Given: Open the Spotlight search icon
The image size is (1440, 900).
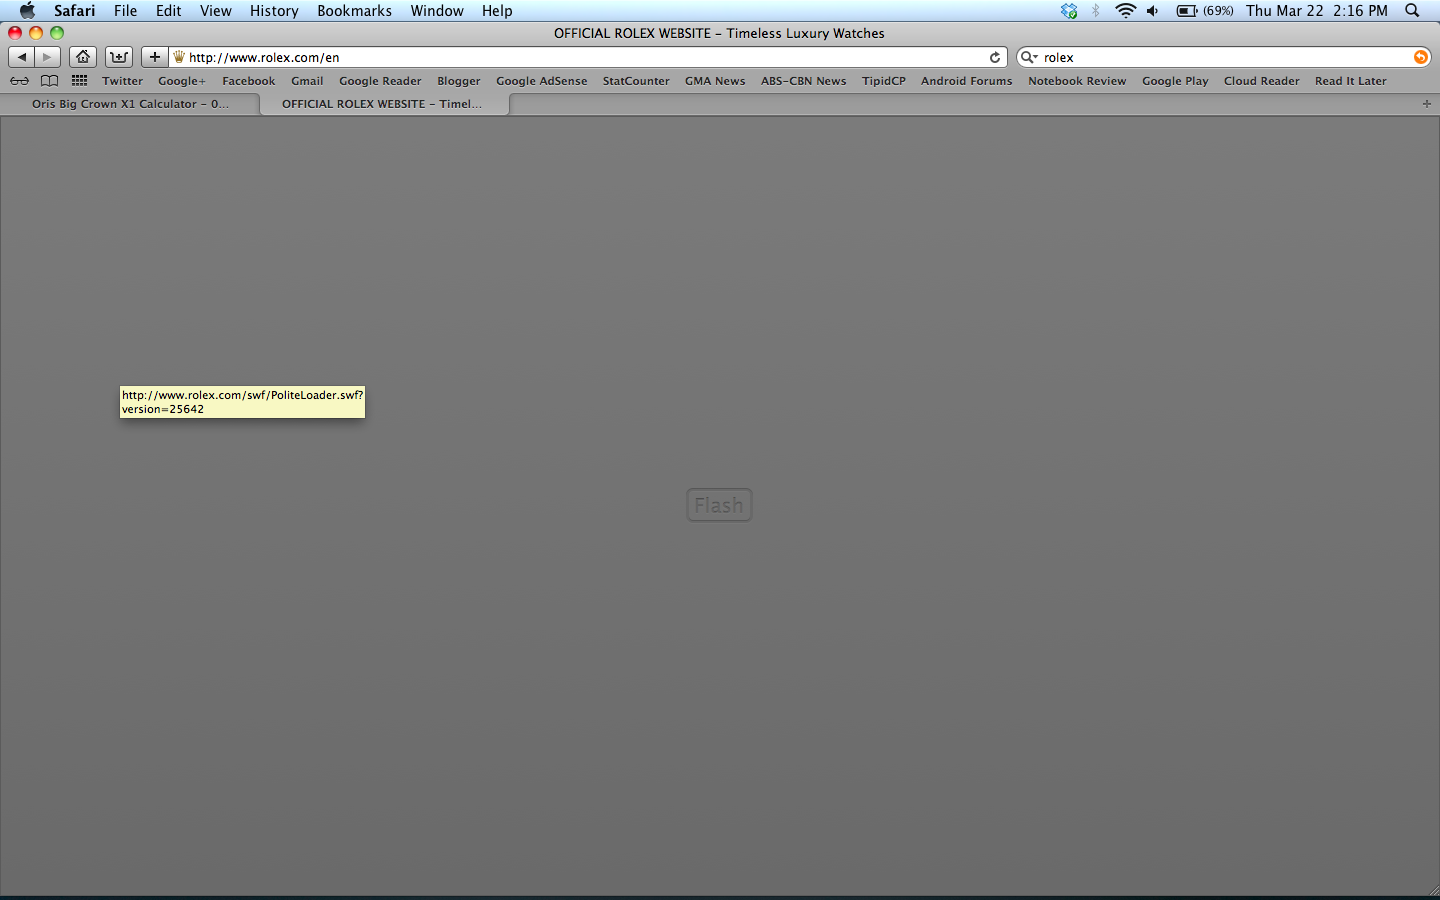Looking at the screenshot, I should 1412,11.
